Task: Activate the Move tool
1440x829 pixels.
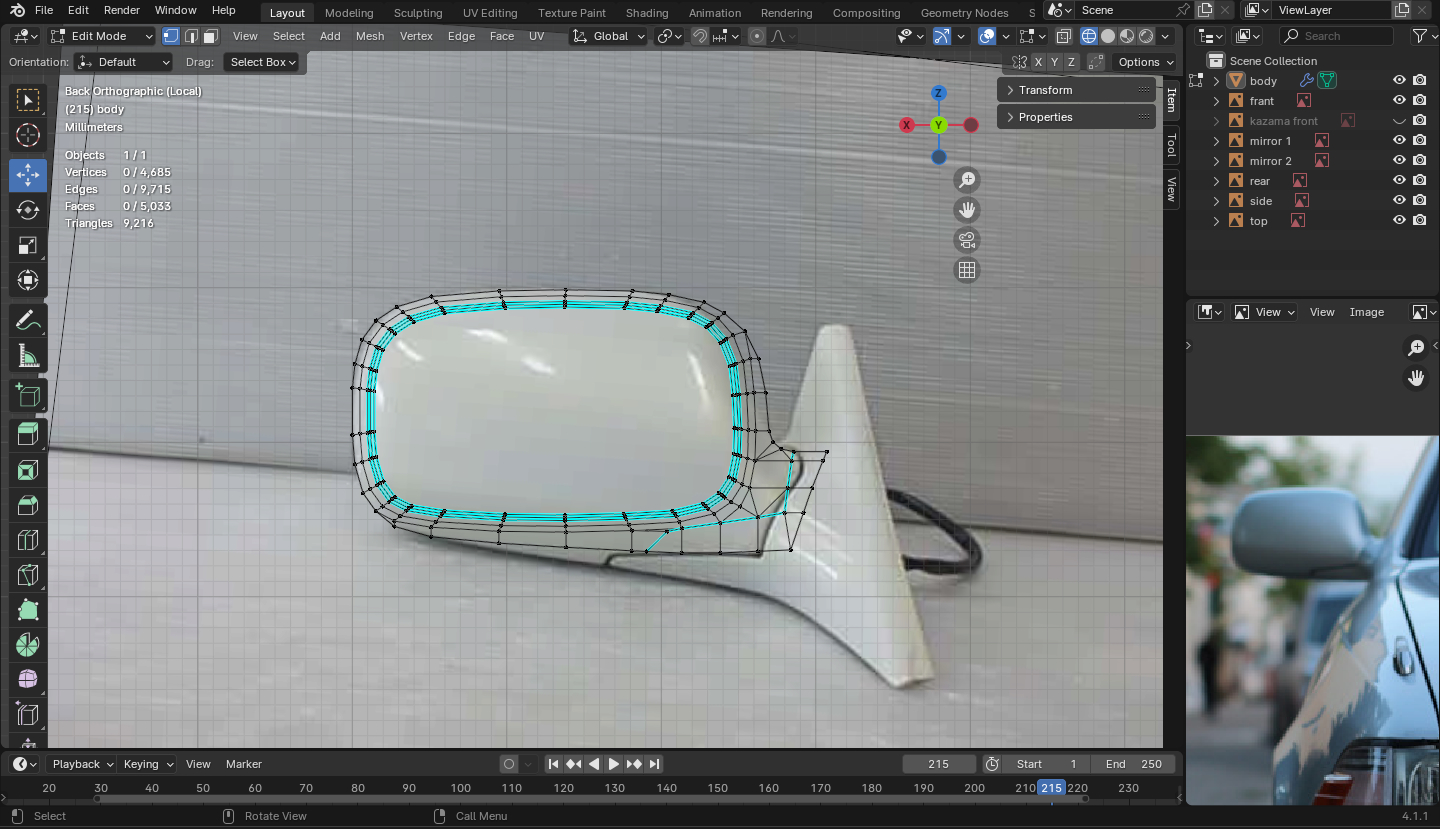Action: pyautogui.click(x=28, y=175)
